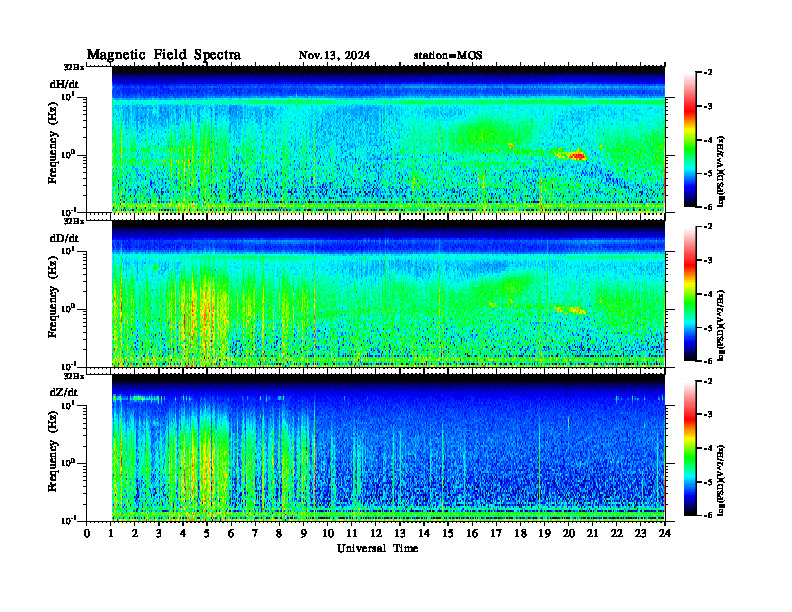Click hour '6' on the Universal Time axis
This screenshot has height=612, width=792.
(x=231, y=534)
